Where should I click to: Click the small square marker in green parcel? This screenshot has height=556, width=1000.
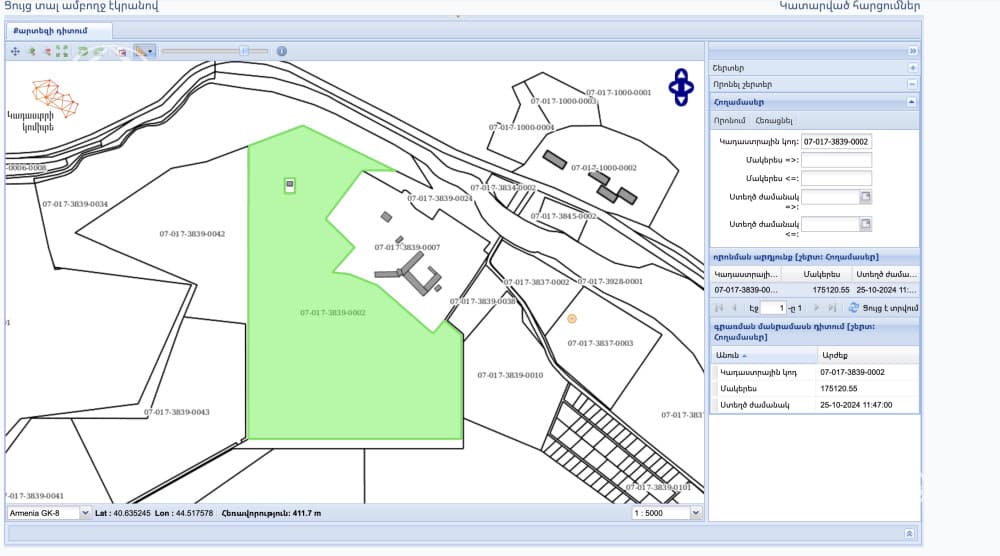(x=290, y=186)
